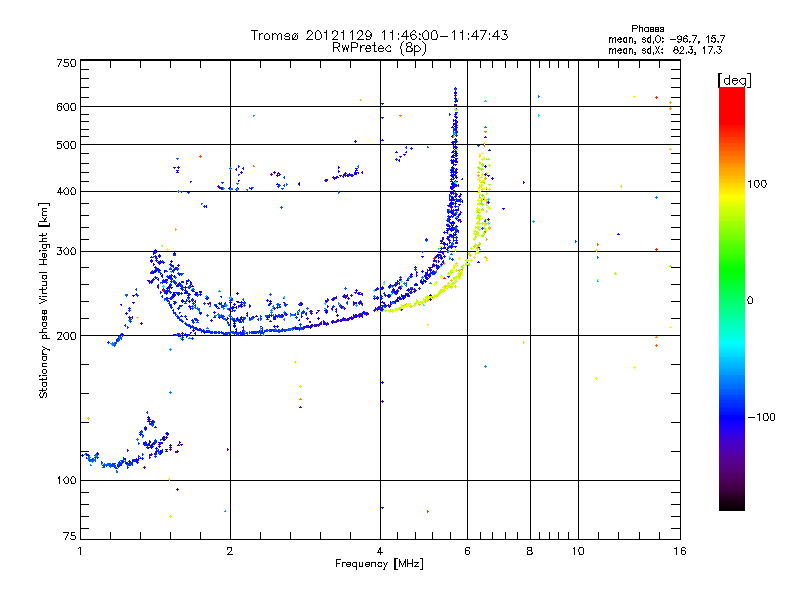
Task: Click the x-axis tick label '1'
Action: [80, 551]
